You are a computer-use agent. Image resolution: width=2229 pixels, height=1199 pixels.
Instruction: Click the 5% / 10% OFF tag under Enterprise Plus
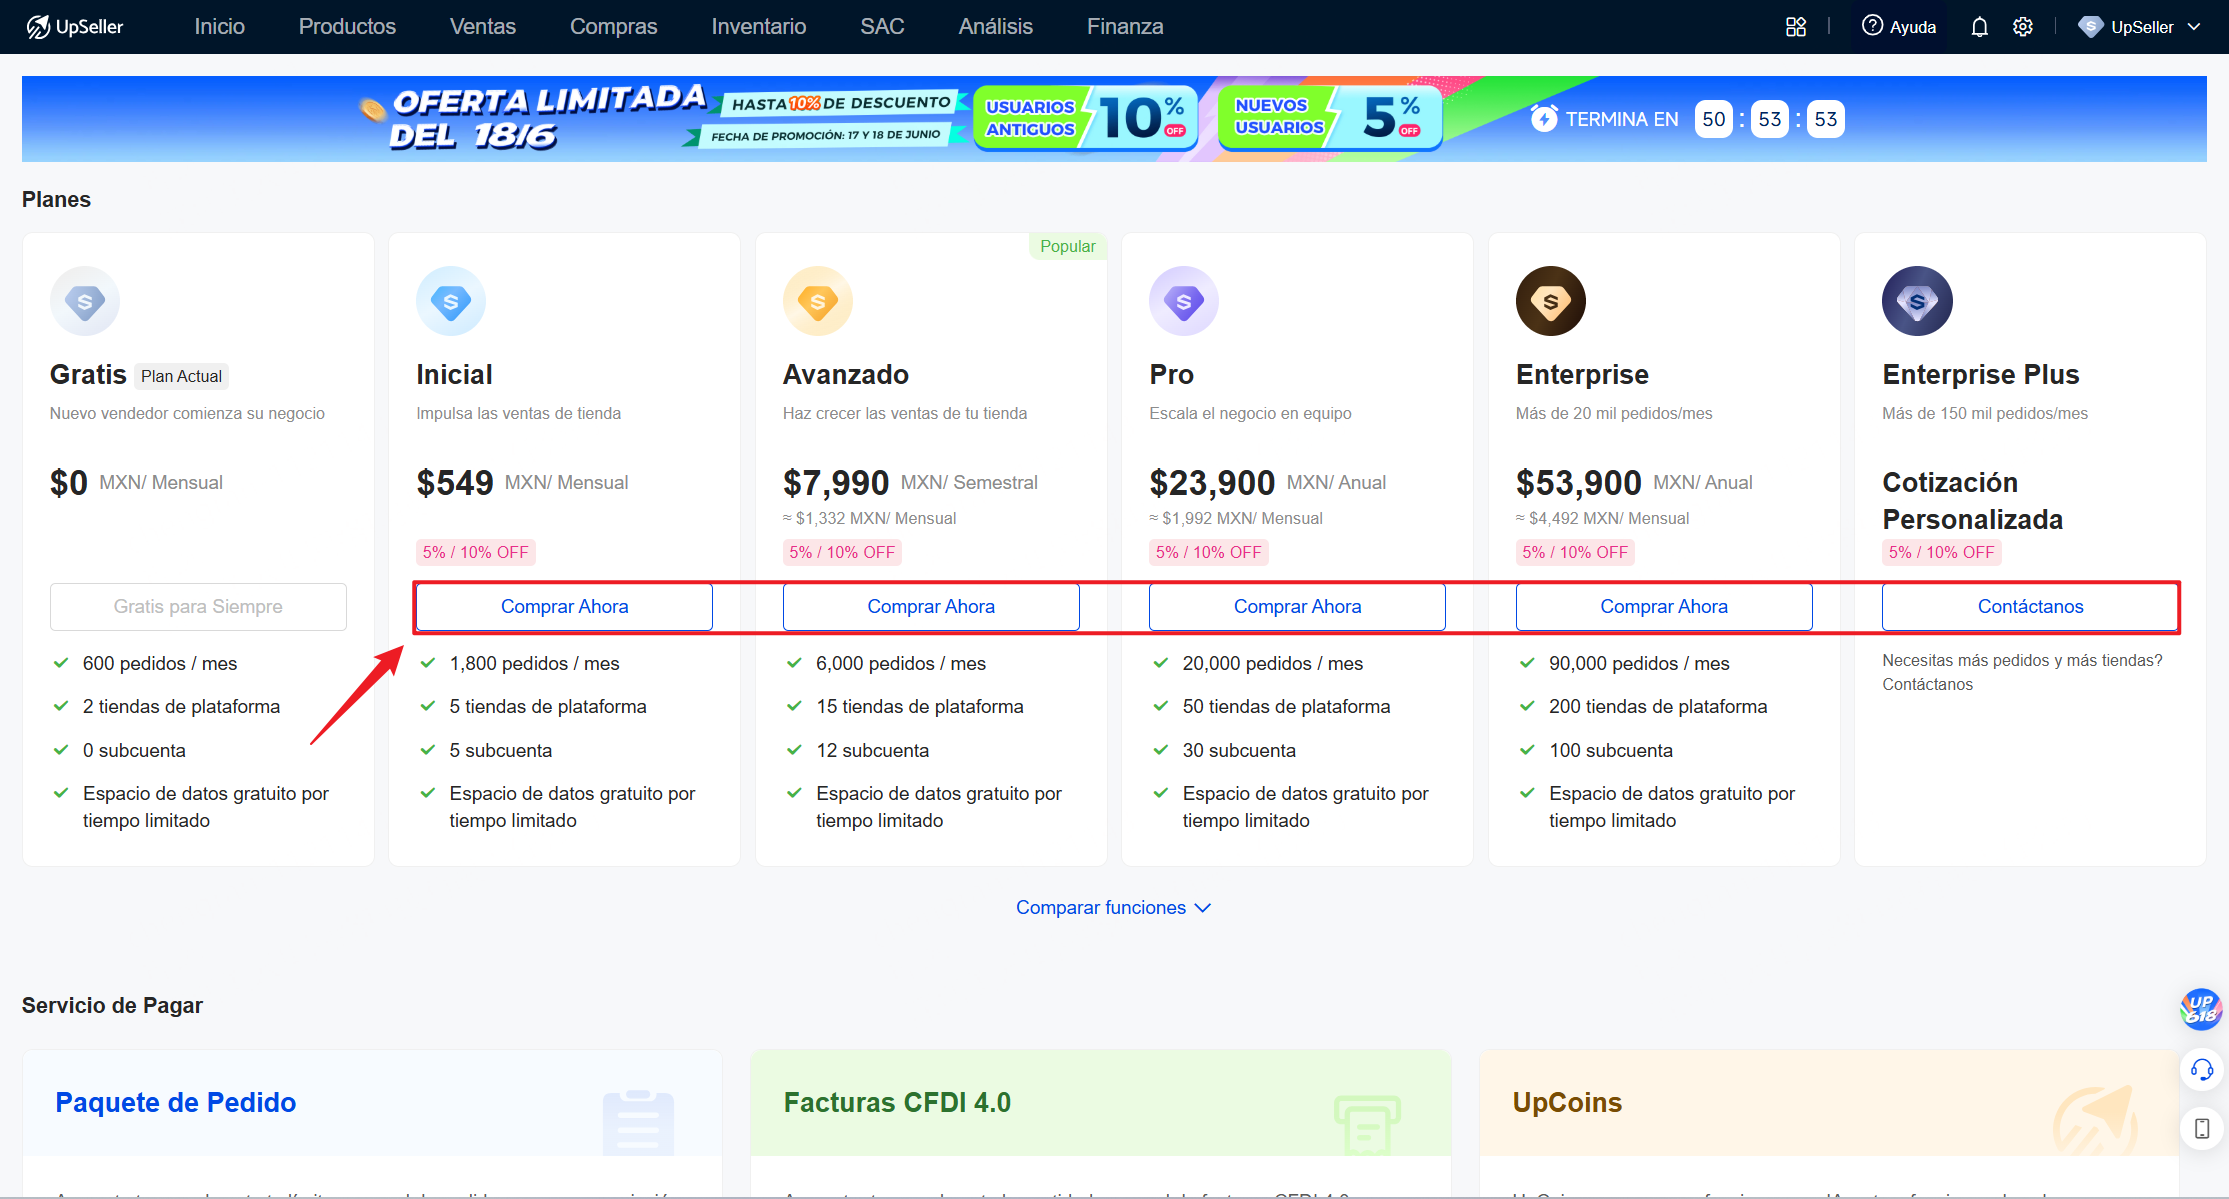pos(1941,553)
